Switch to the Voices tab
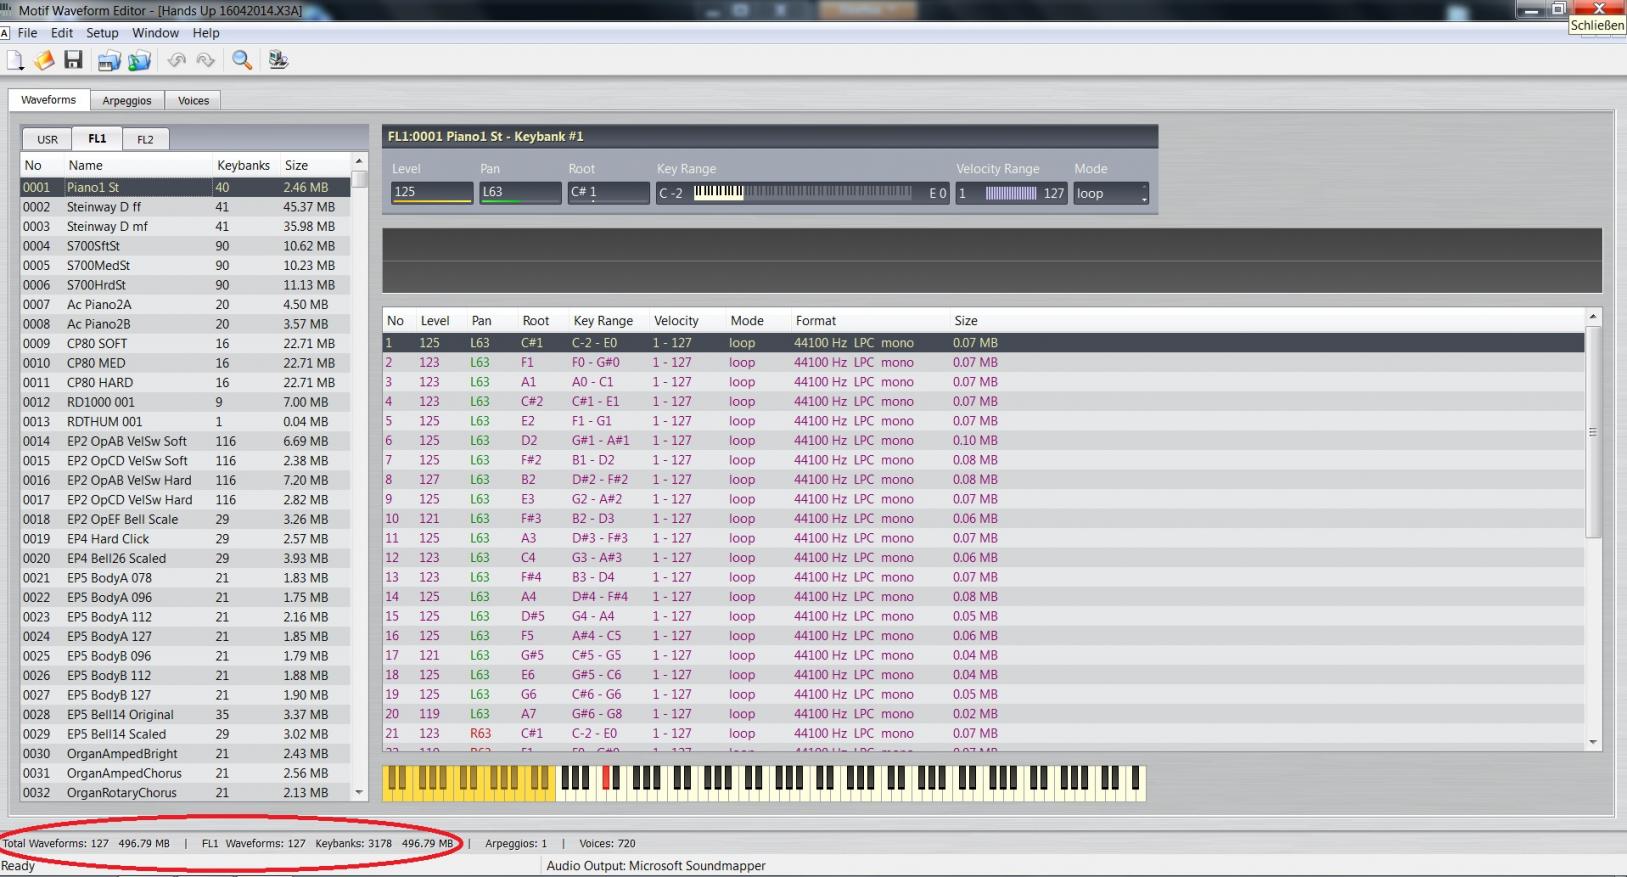1627x877 pixels. tap(193, 100)
